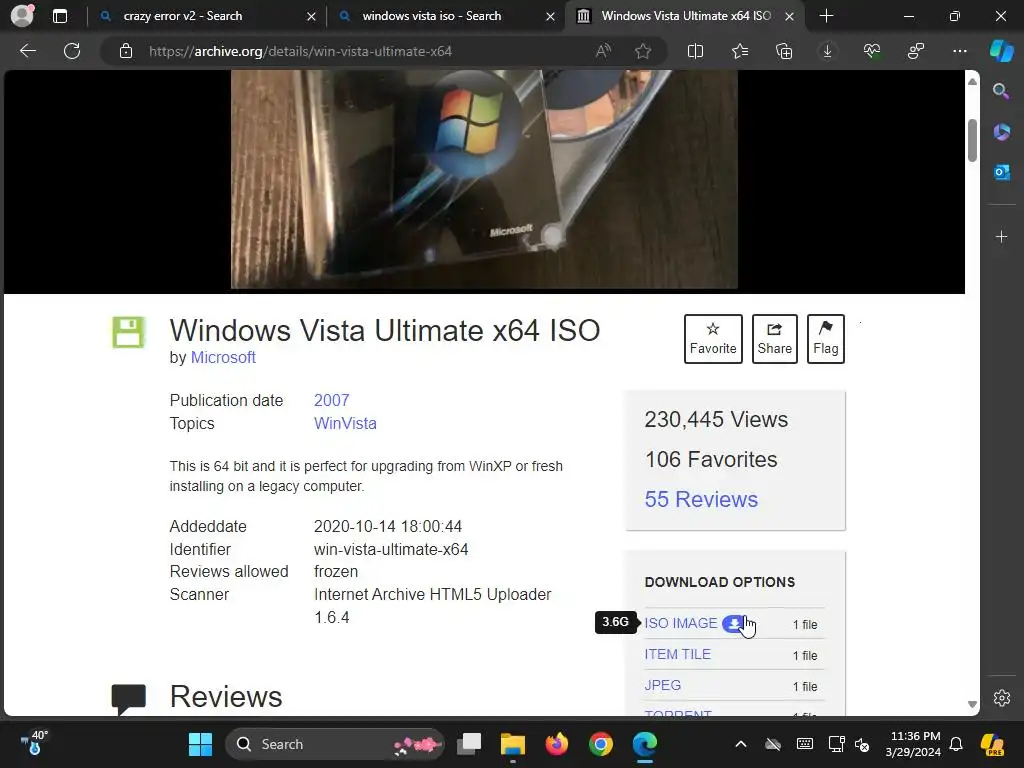This screenshot has width=1024, height=768.
Task: Click the green floppy disk software icon
Action: point(128,332)
